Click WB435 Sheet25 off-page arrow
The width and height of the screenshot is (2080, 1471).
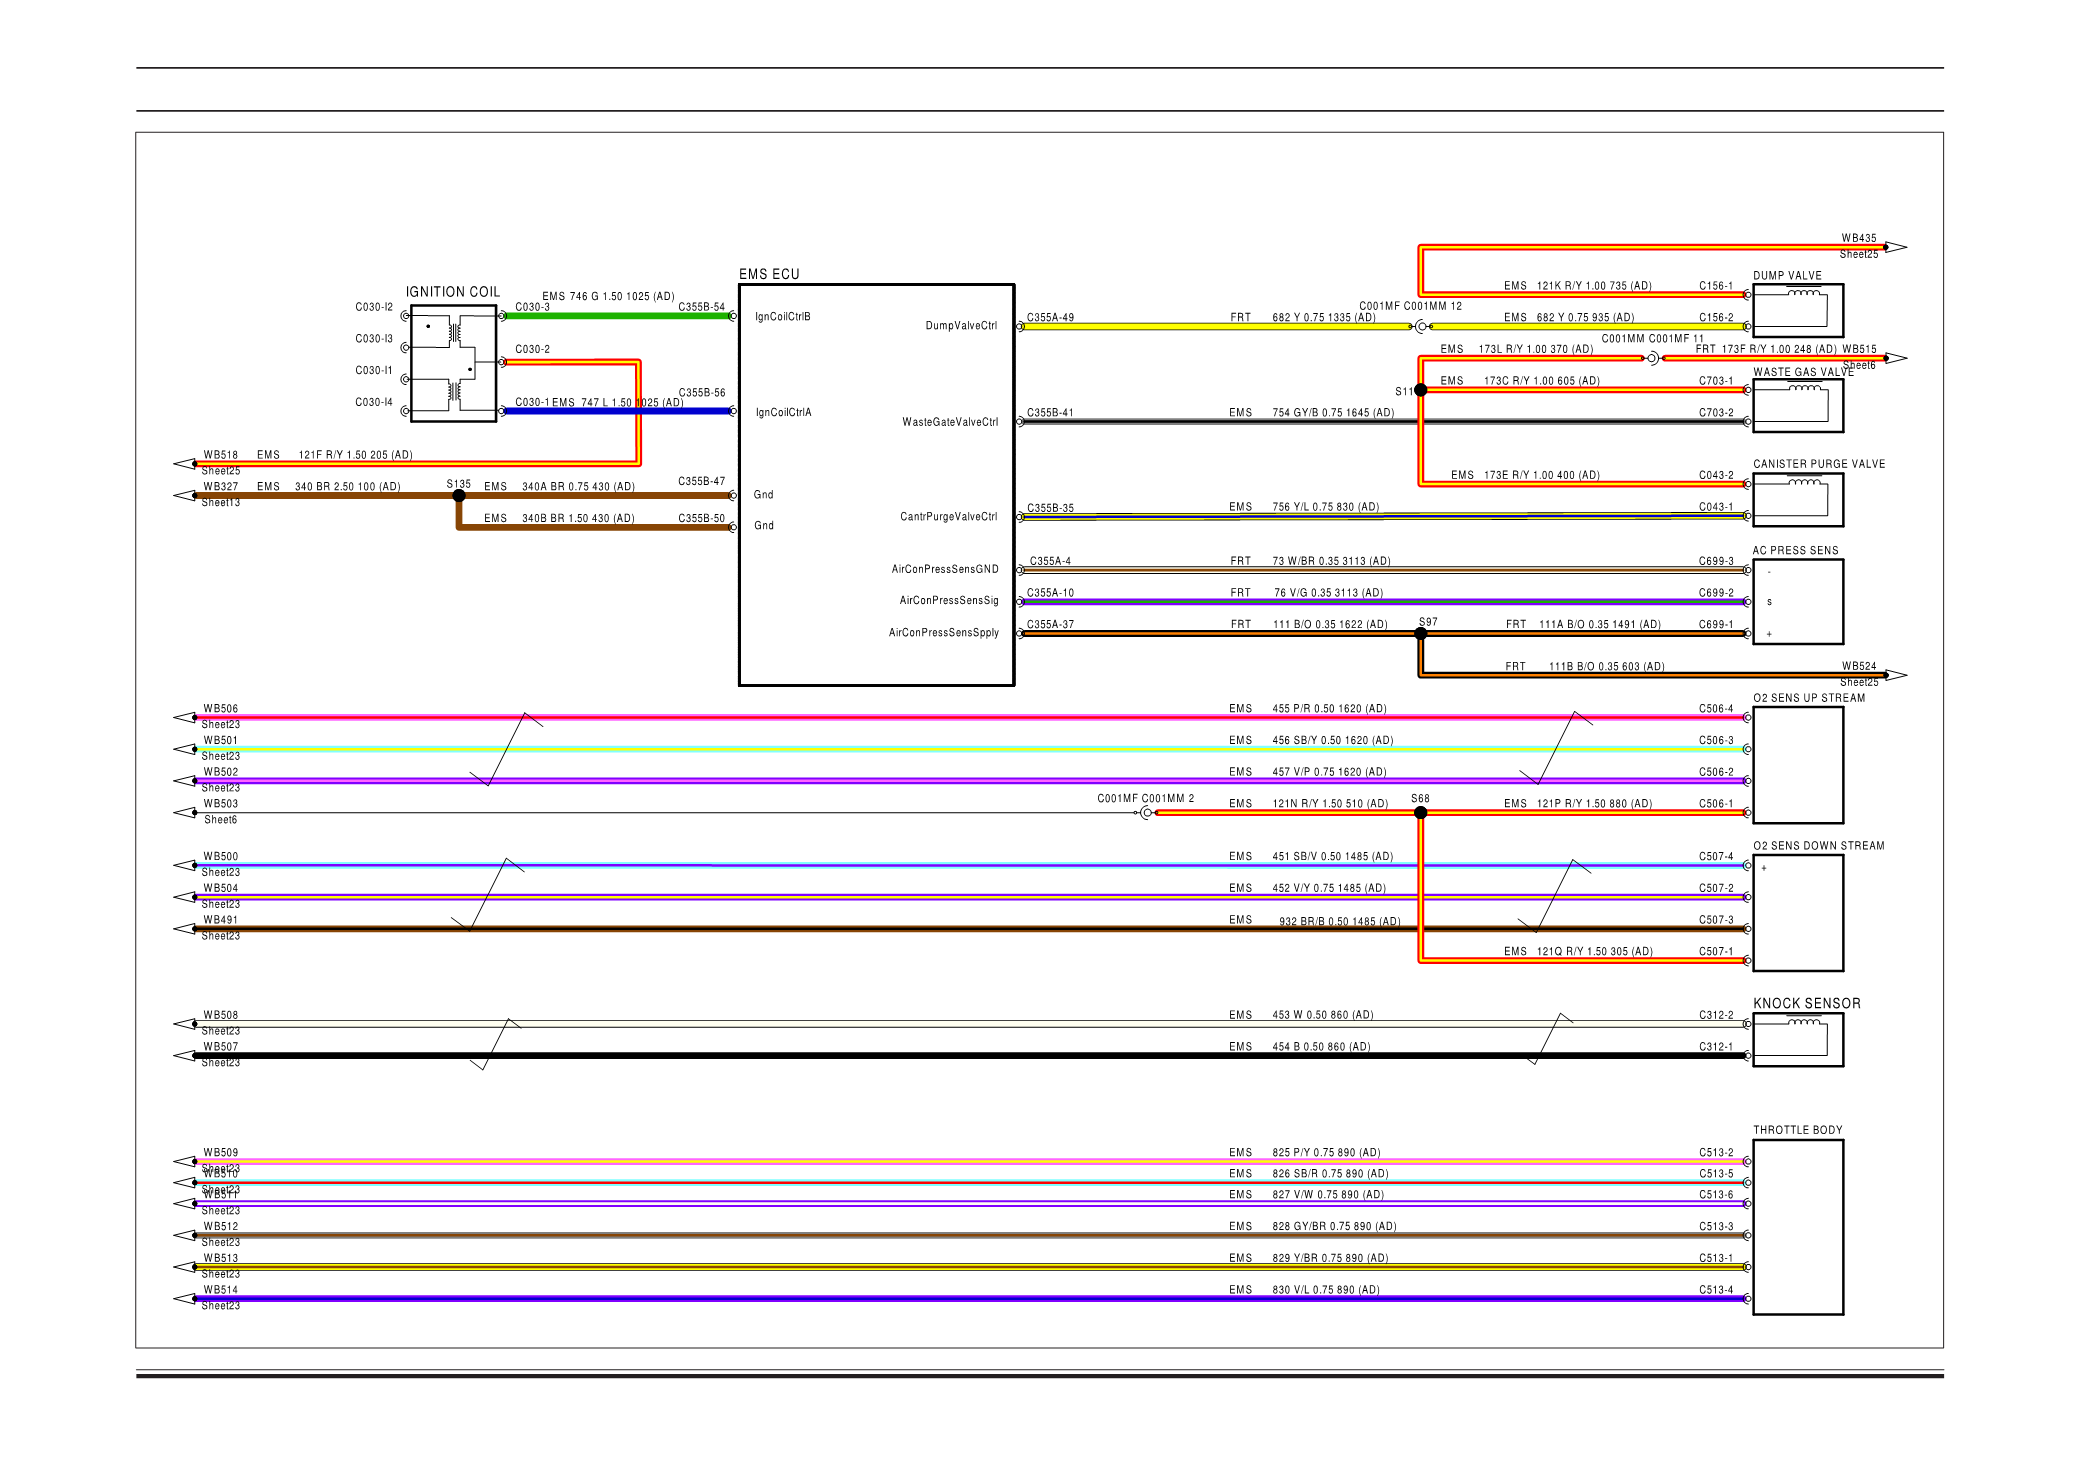click(x=1894, y=247)
